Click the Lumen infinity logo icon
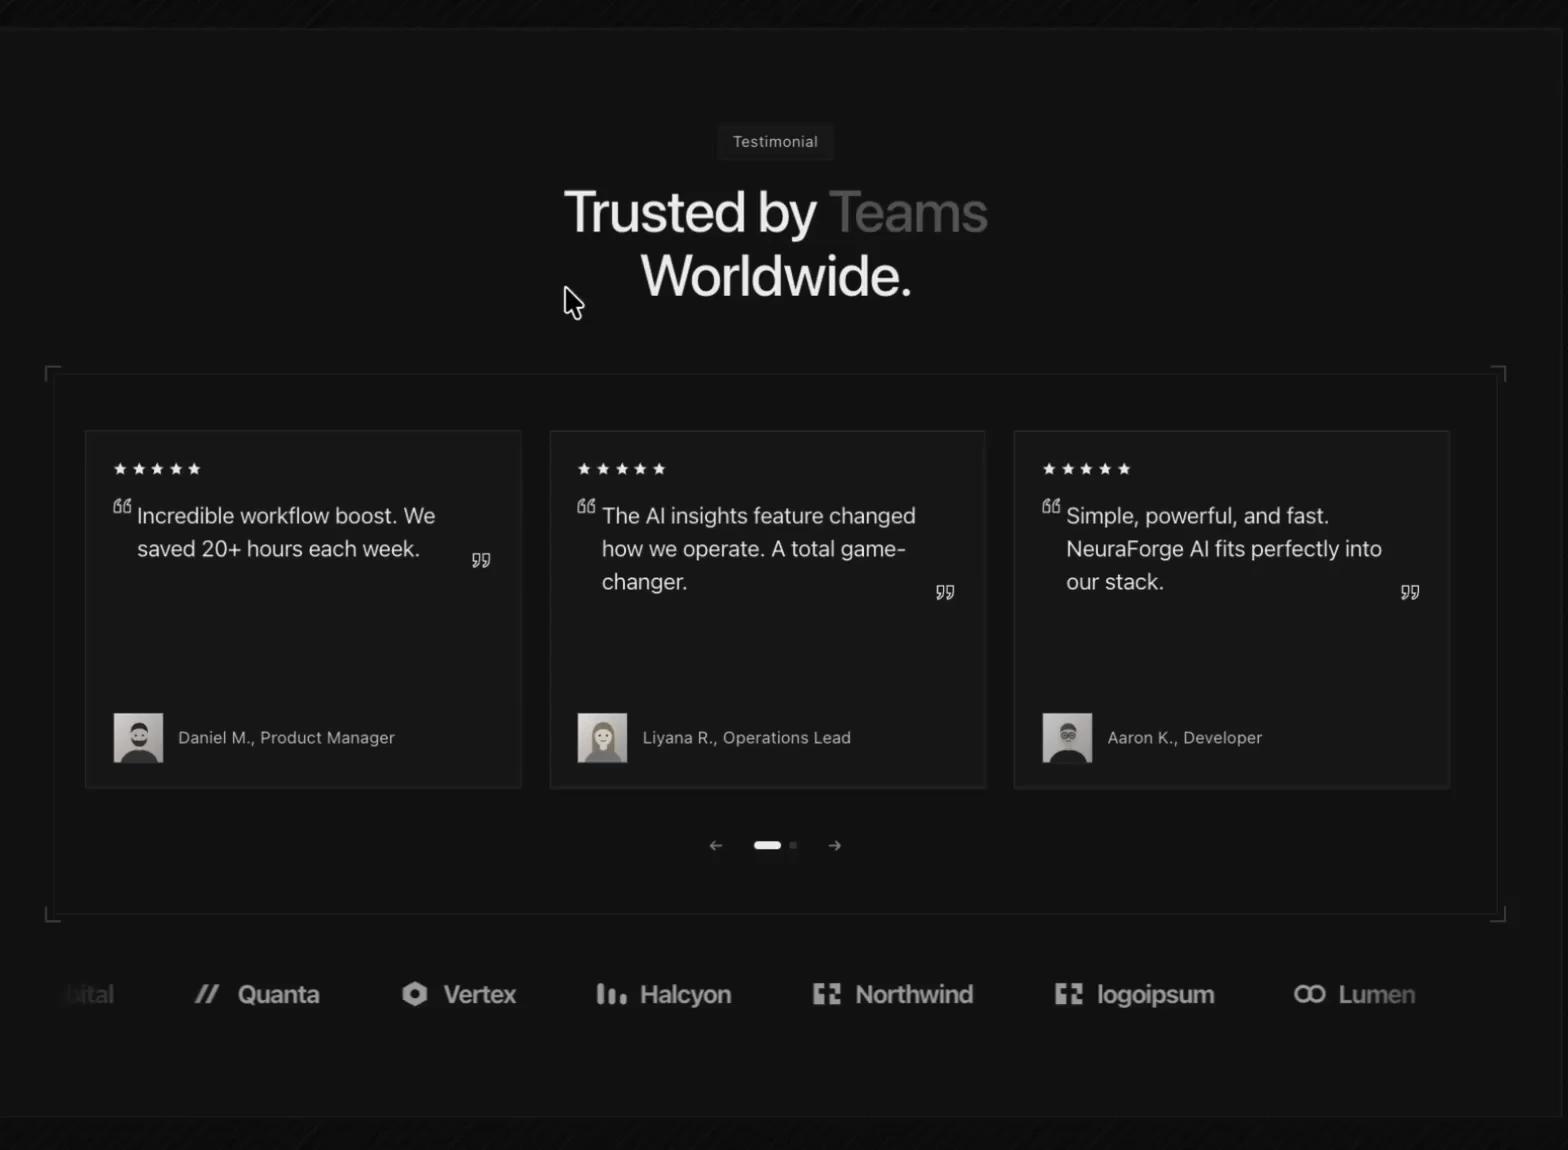 pyautogui.click(x=1309, y=994)
